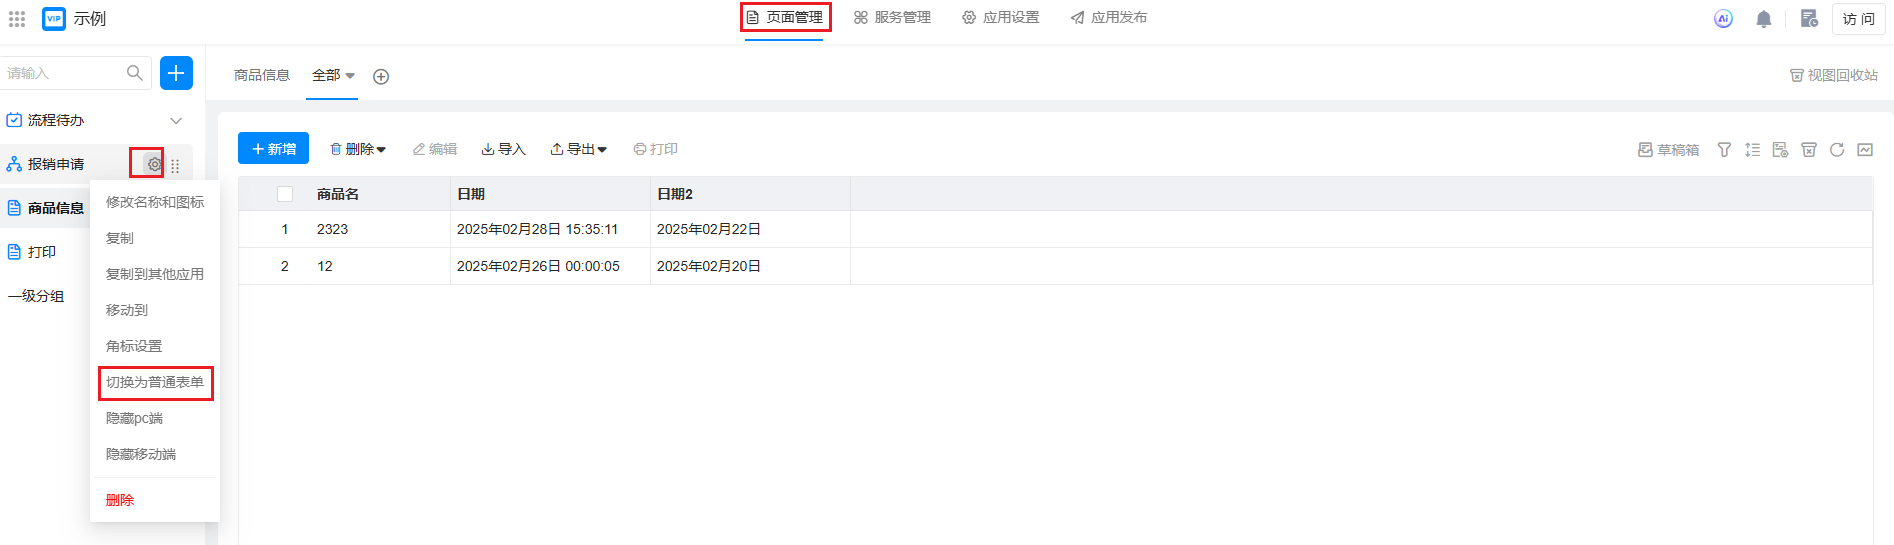Choose 复制到其他应用 in the context menu
The width and height of the screenshot is (1894, 545).
[155, 274]
